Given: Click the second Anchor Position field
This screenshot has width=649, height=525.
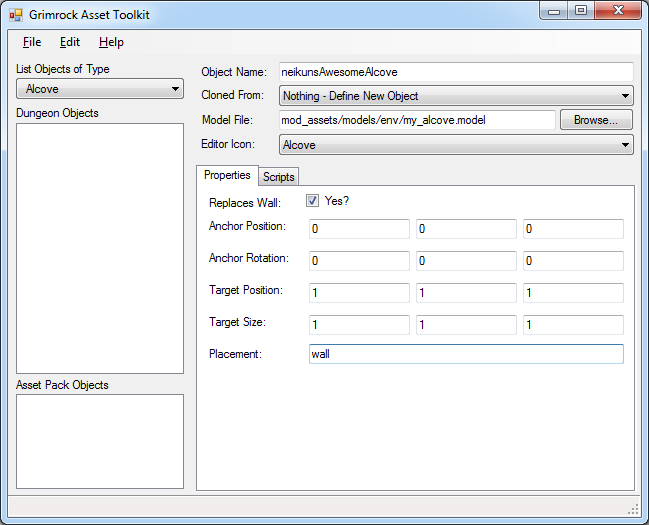Looking at the screenshot, I should 466,229.
